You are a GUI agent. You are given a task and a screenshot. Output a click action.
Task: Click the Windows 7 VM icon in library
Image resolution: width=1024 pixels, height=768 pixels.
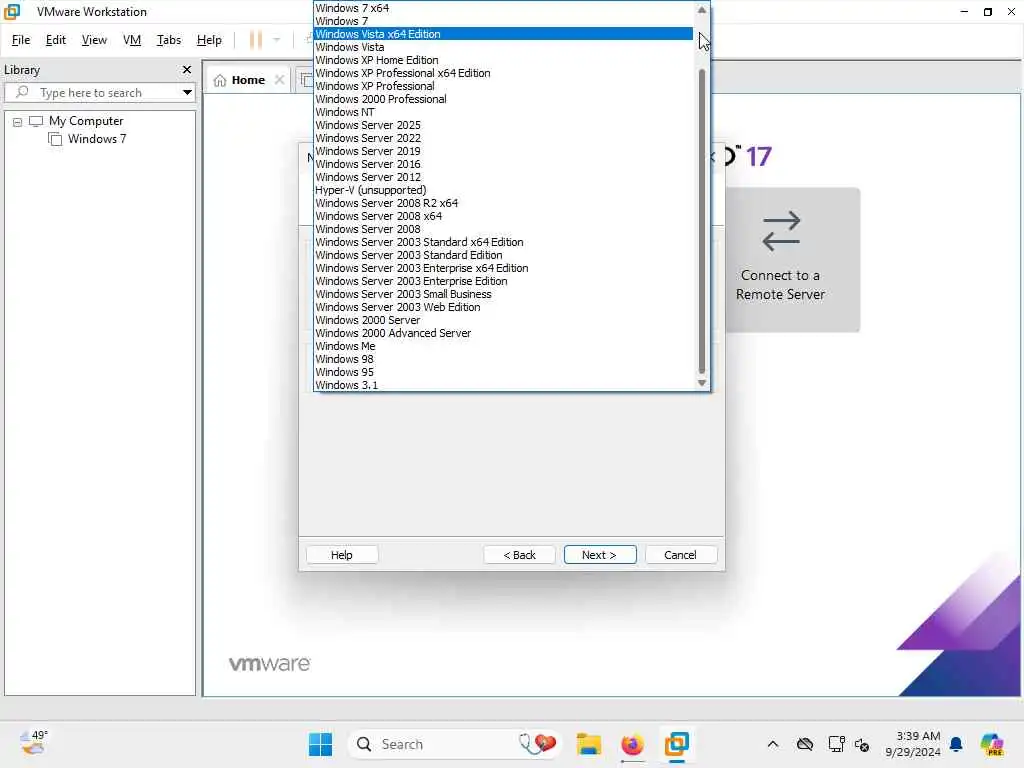point(56,139)
